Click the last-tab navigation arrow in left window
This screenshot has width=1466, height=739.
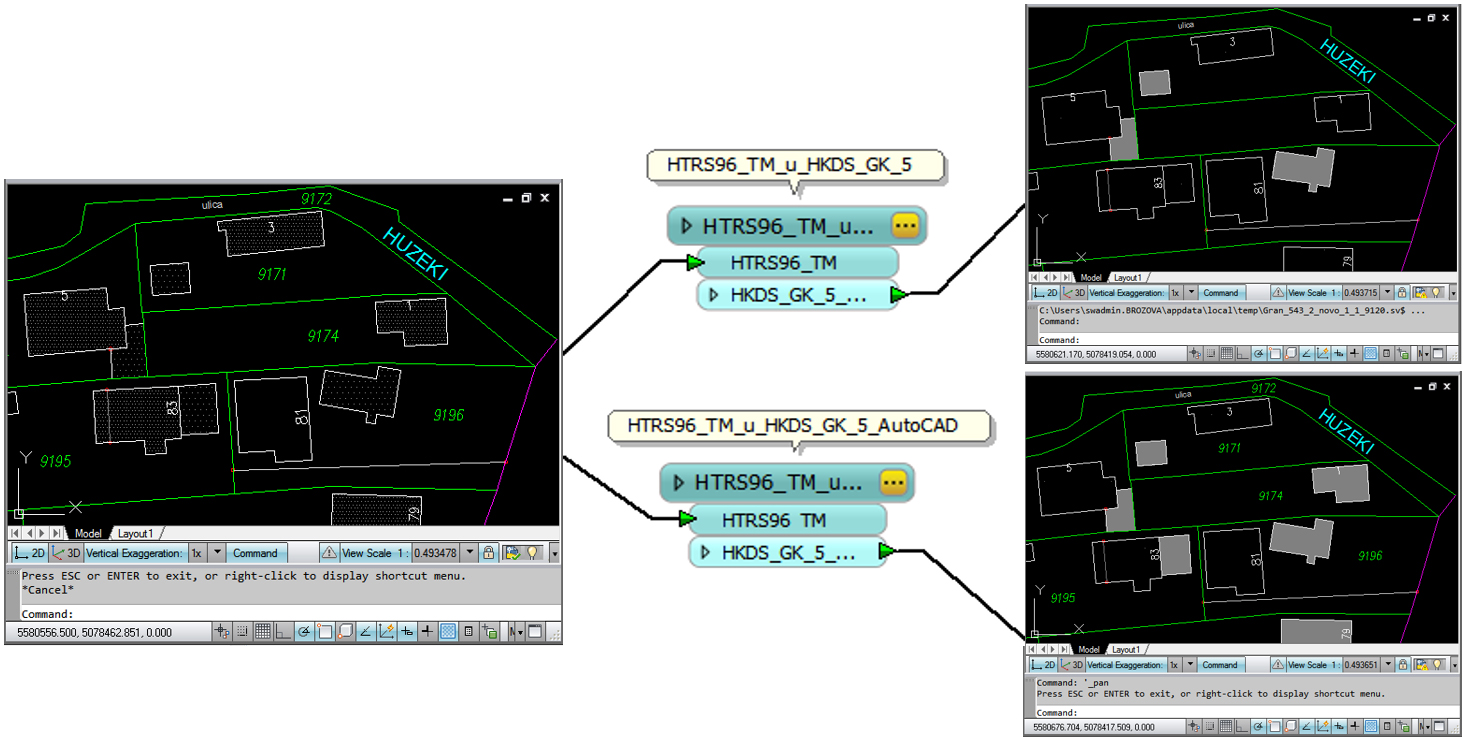(x=58, y=533)
